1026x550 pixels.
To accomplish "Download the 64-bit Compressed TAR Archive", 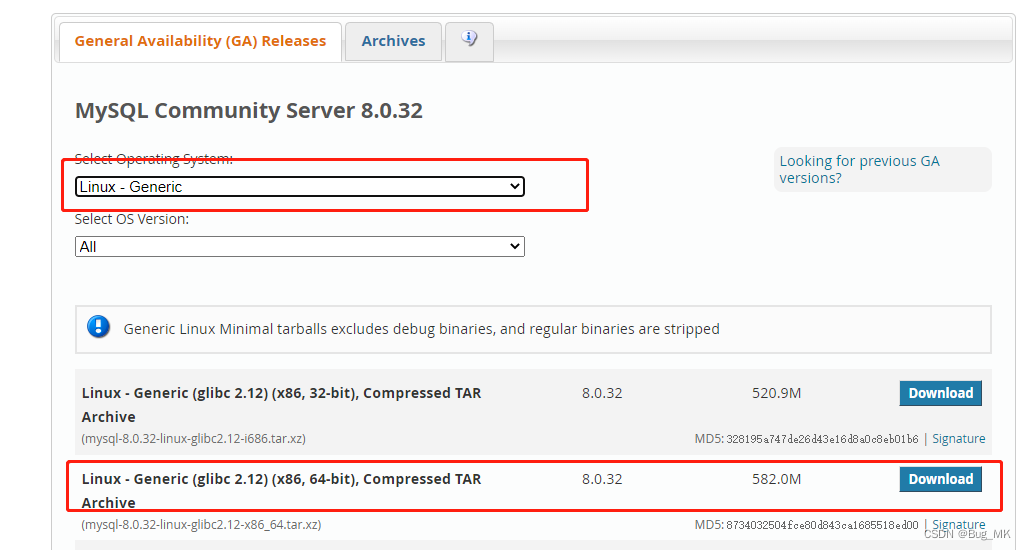I will tap(940, 479).
